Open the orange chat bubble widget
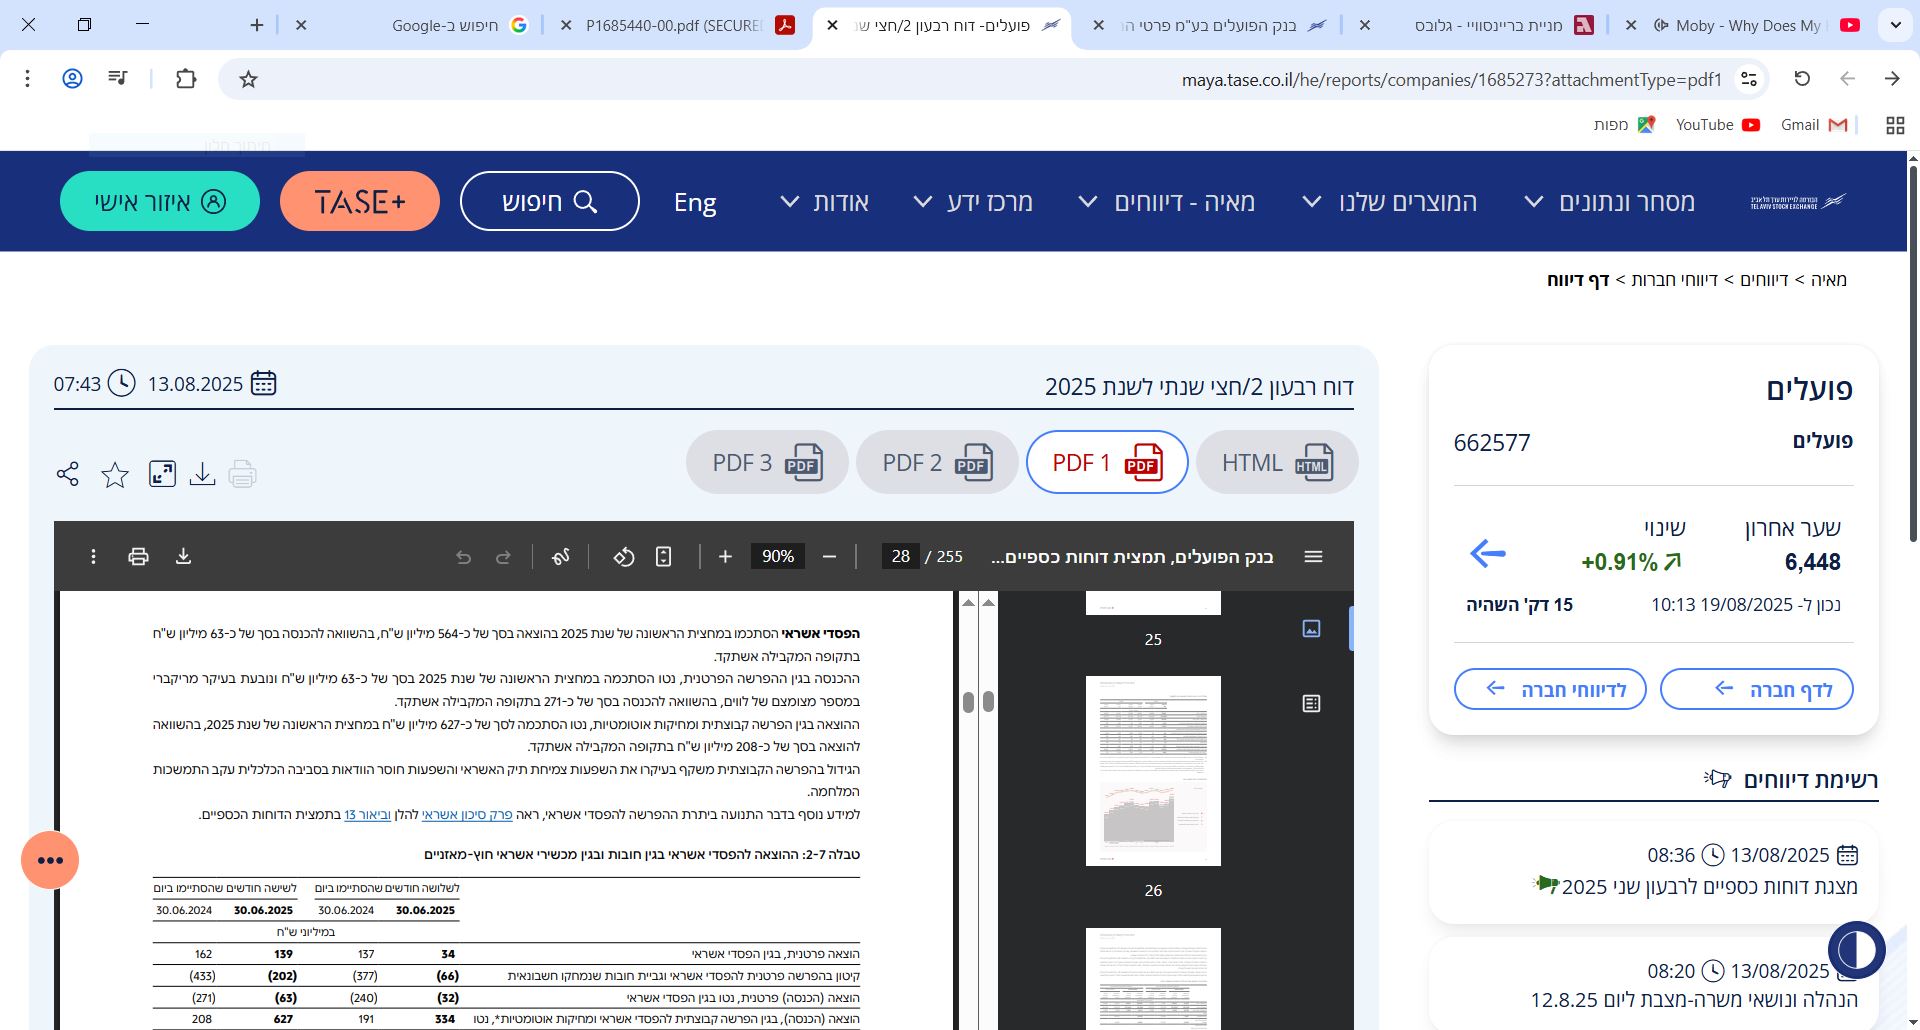1920x1030 pixels. [50, 860]
